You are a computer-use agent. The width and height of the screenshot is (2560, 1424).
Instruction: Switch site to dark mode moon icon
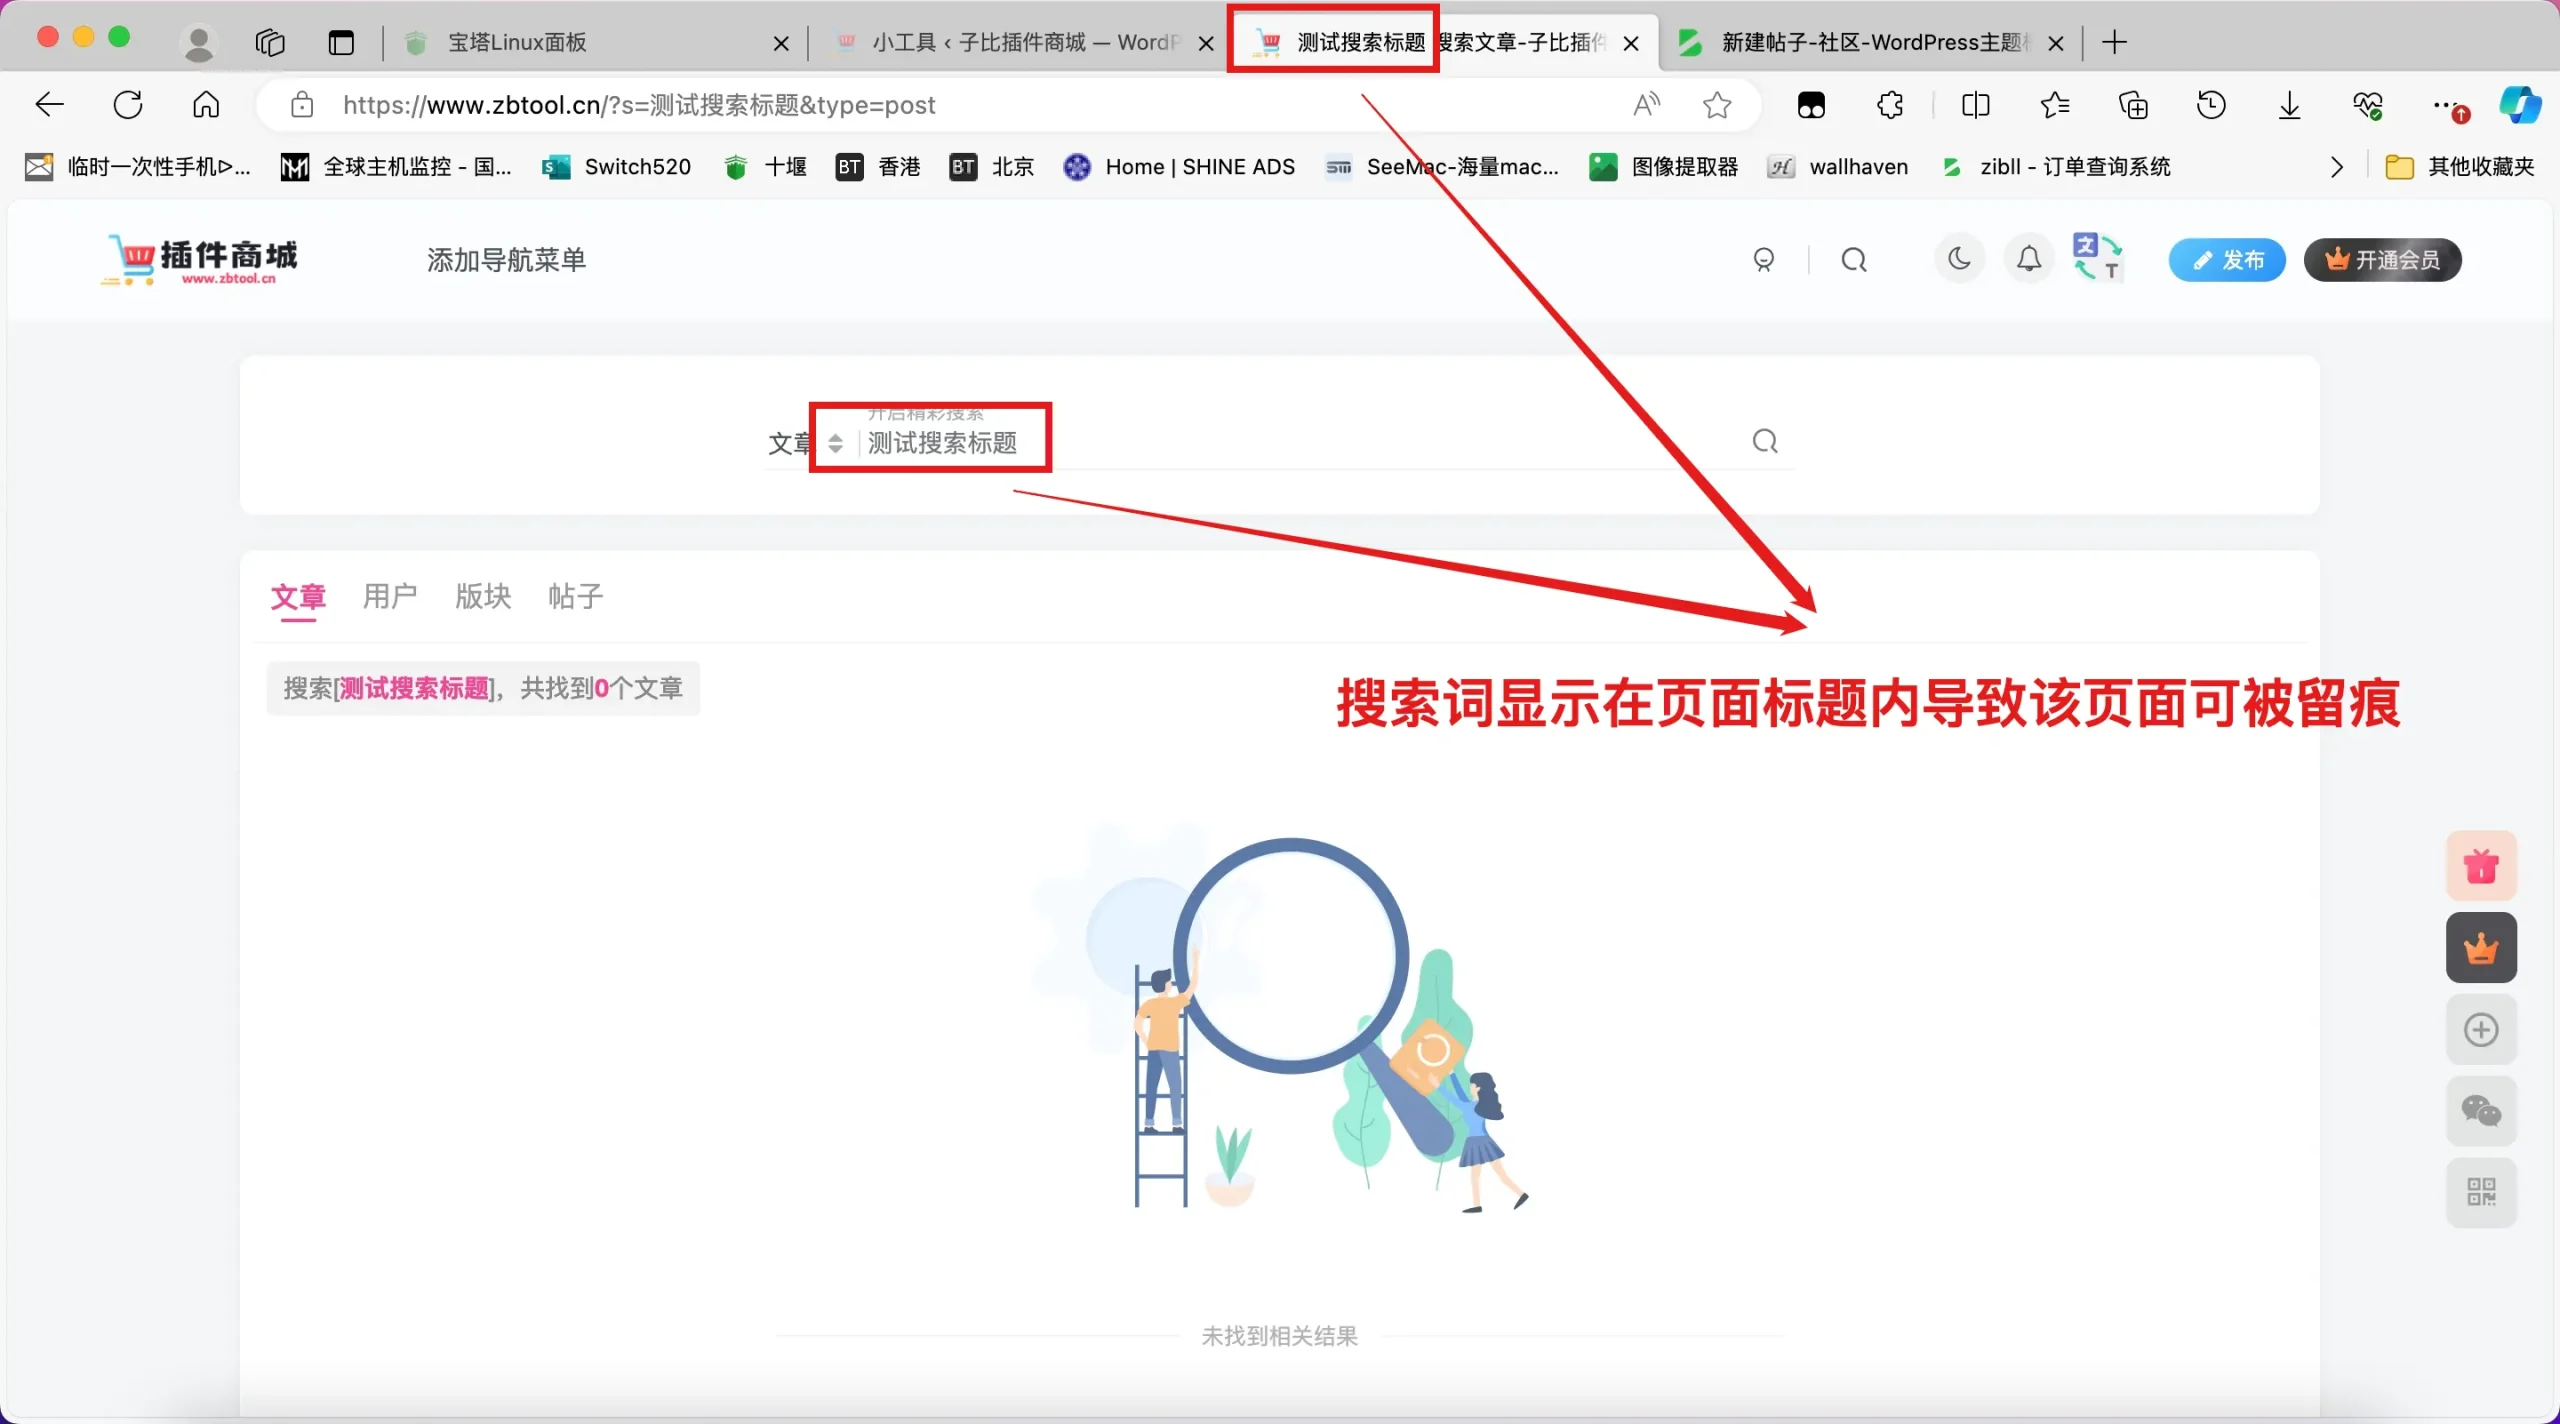pyautogui.click(x=1959, y=260)
